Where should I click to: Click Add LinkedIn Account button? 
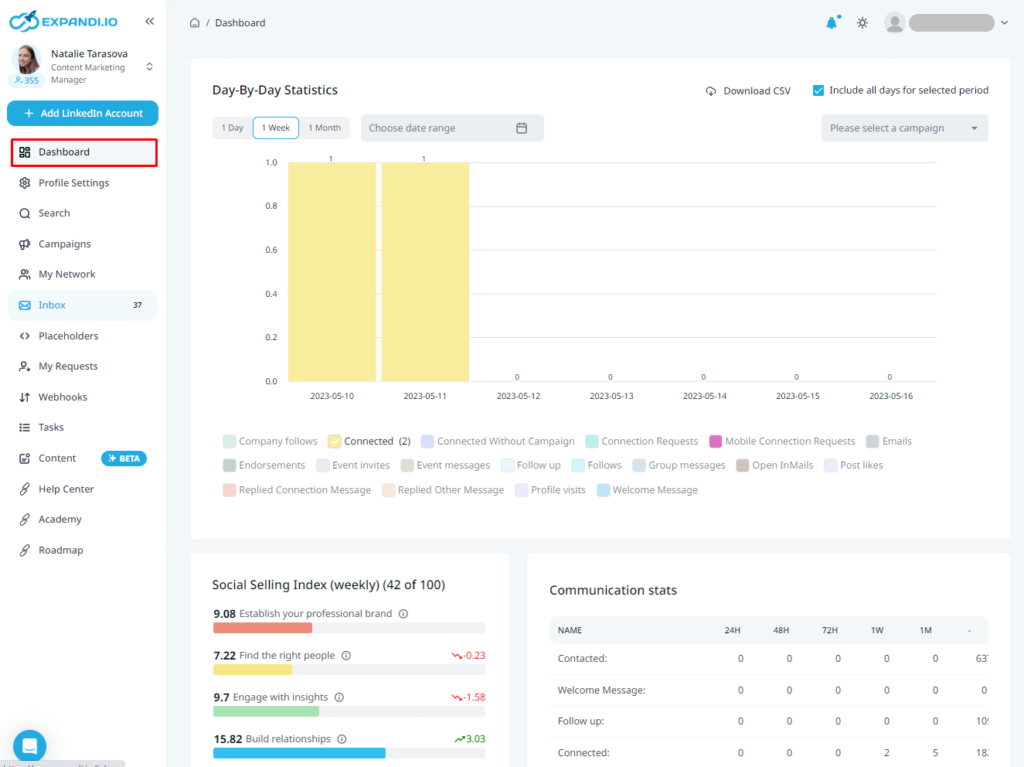83,113
